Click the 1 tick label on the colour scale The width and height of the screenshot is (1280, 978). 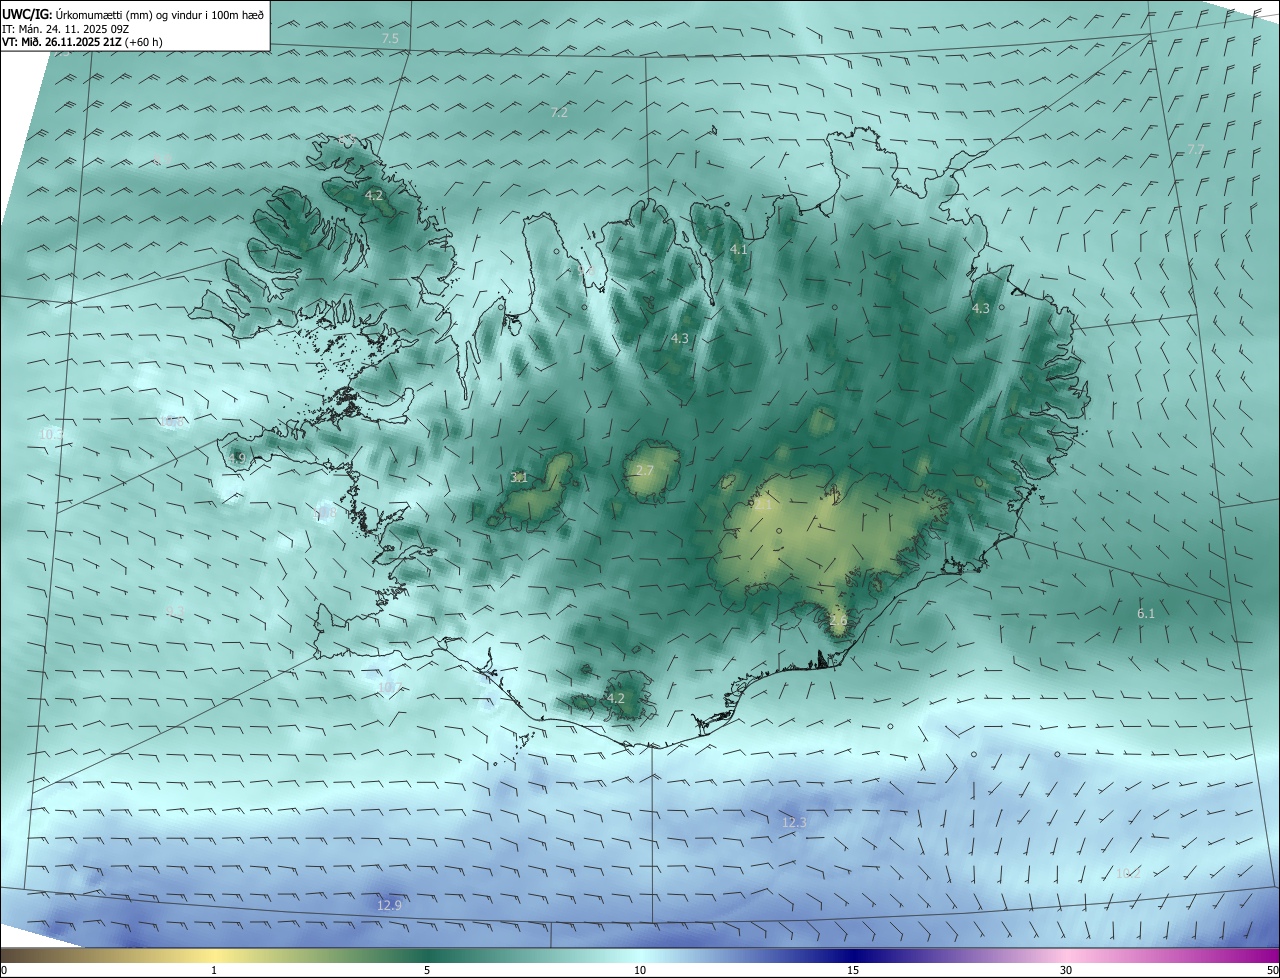(214, 971)
